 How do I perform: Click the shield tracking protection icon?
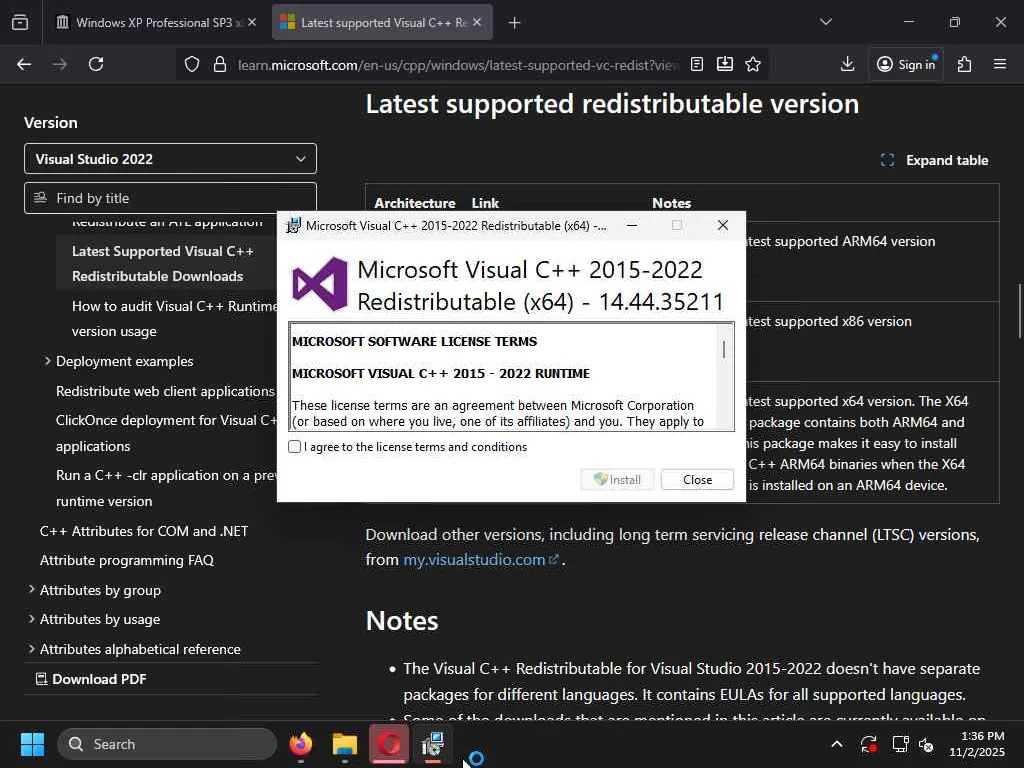(x=191, y=64)
